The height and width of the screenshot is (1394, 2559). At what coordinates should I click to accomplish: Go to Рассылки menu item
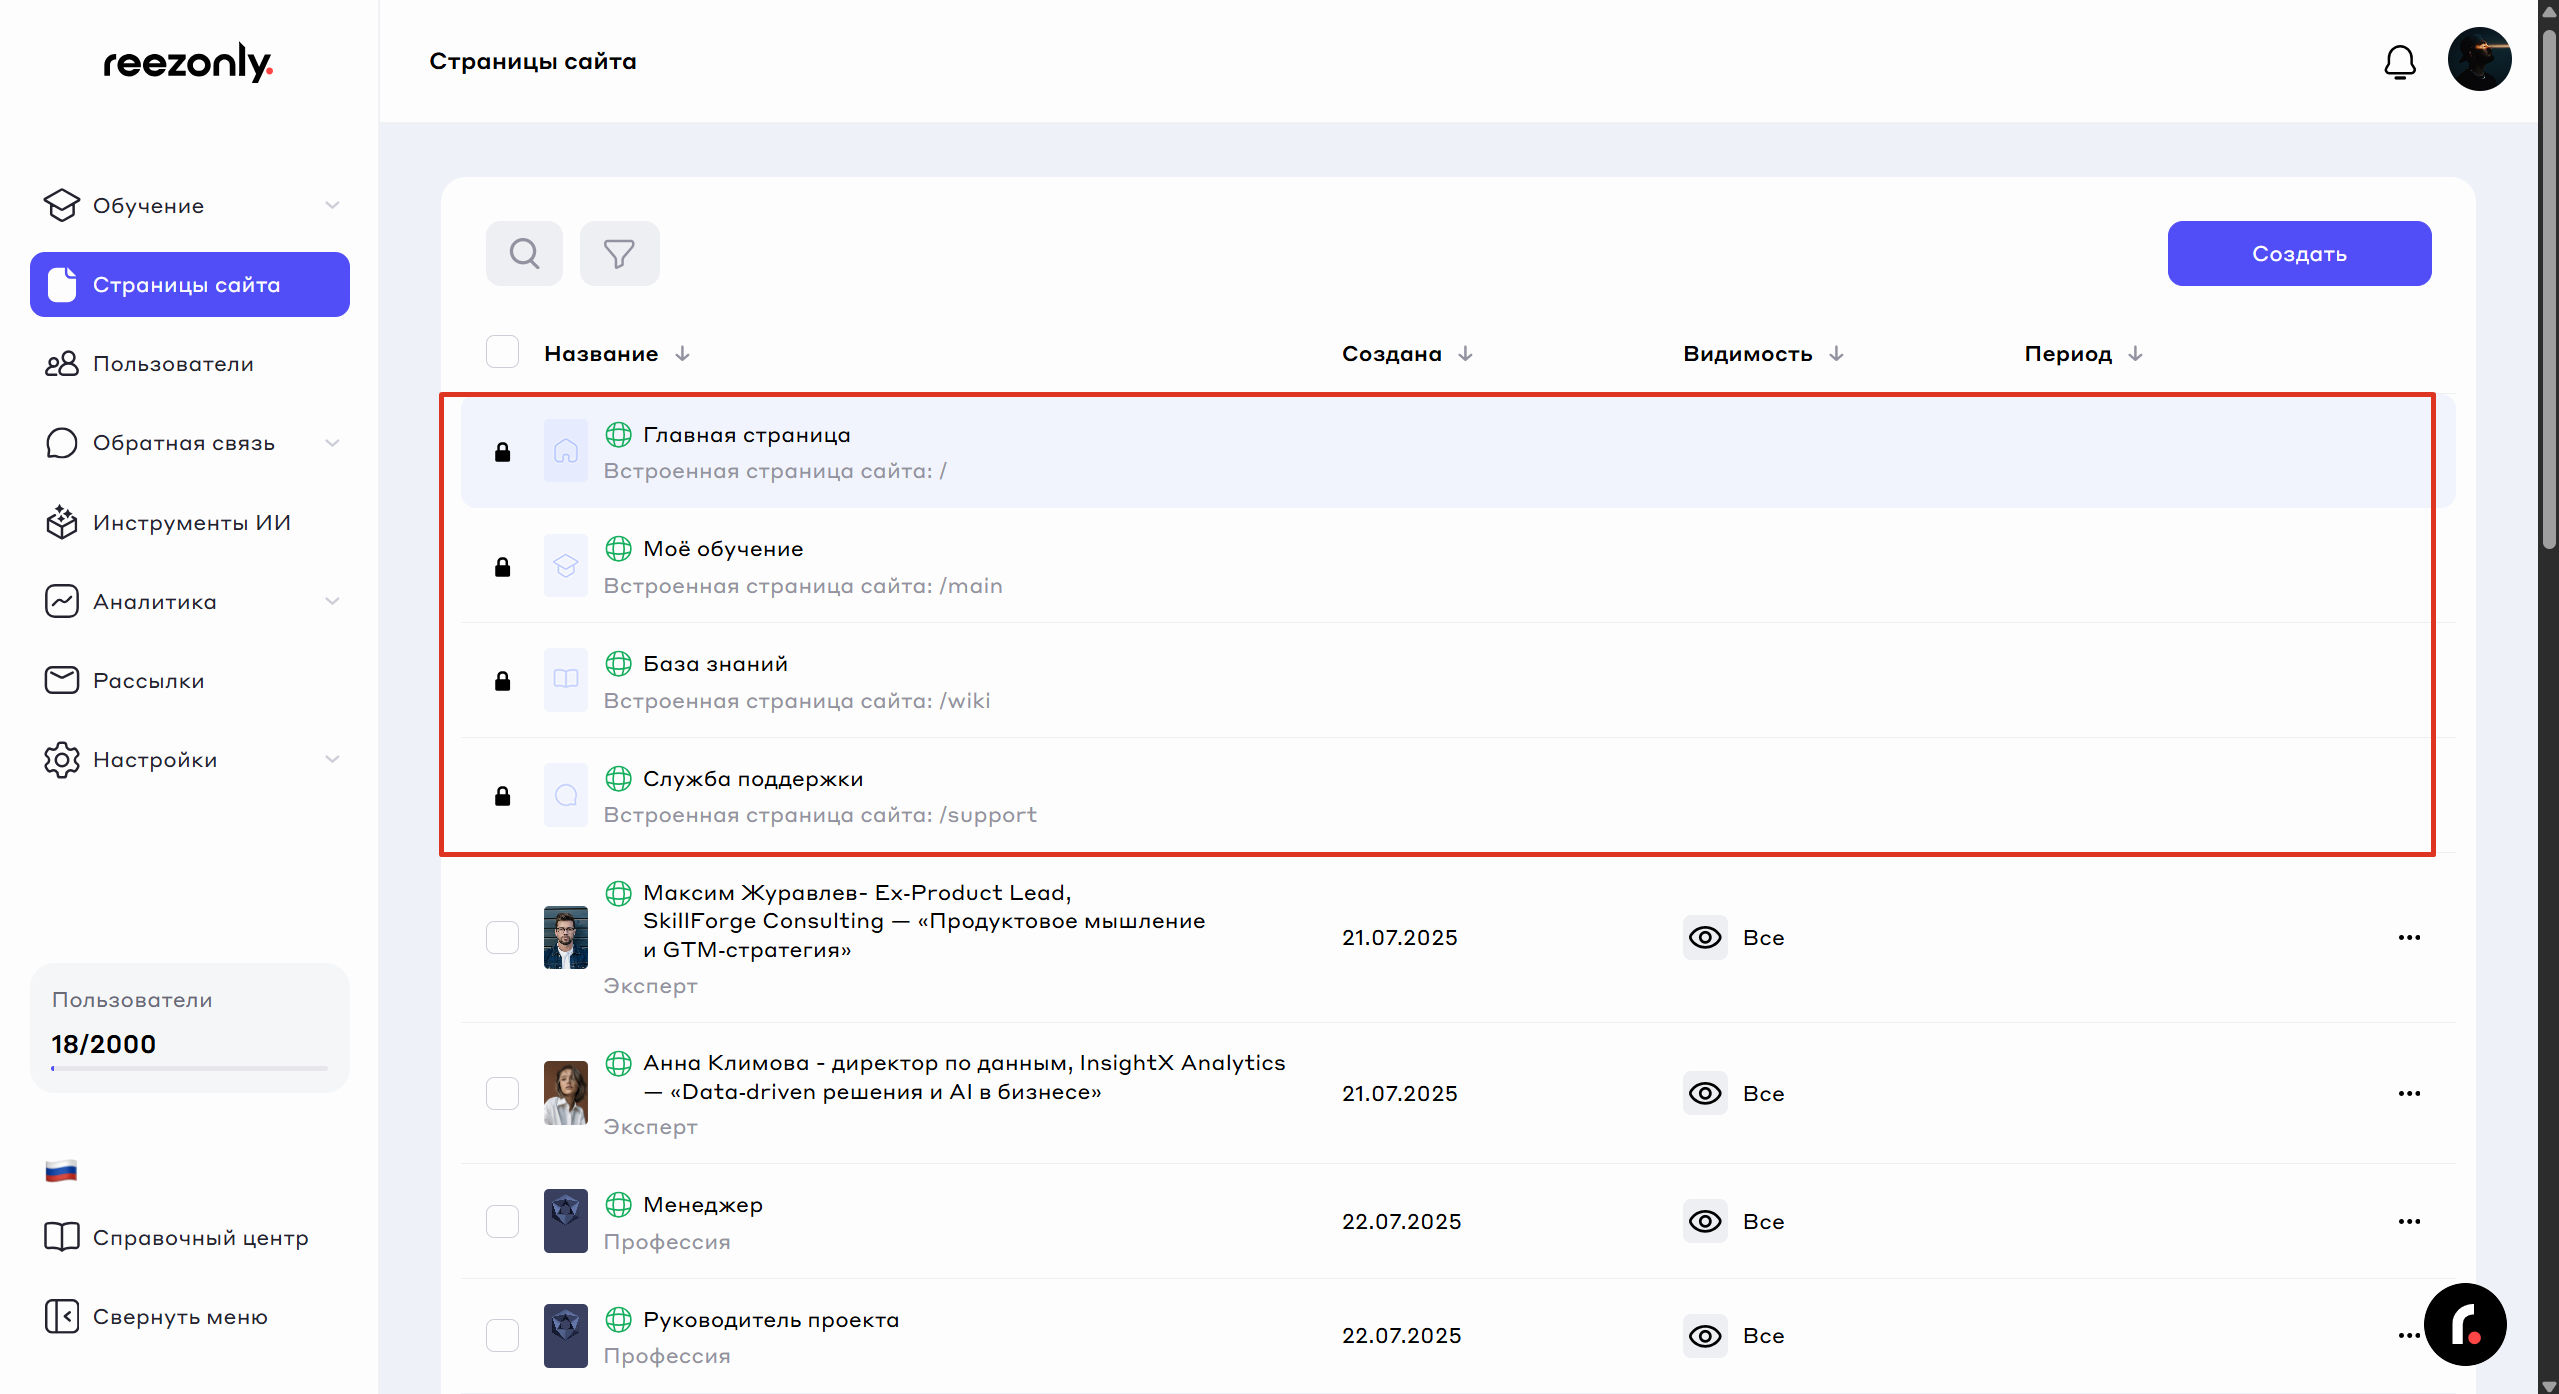point(148,680)
